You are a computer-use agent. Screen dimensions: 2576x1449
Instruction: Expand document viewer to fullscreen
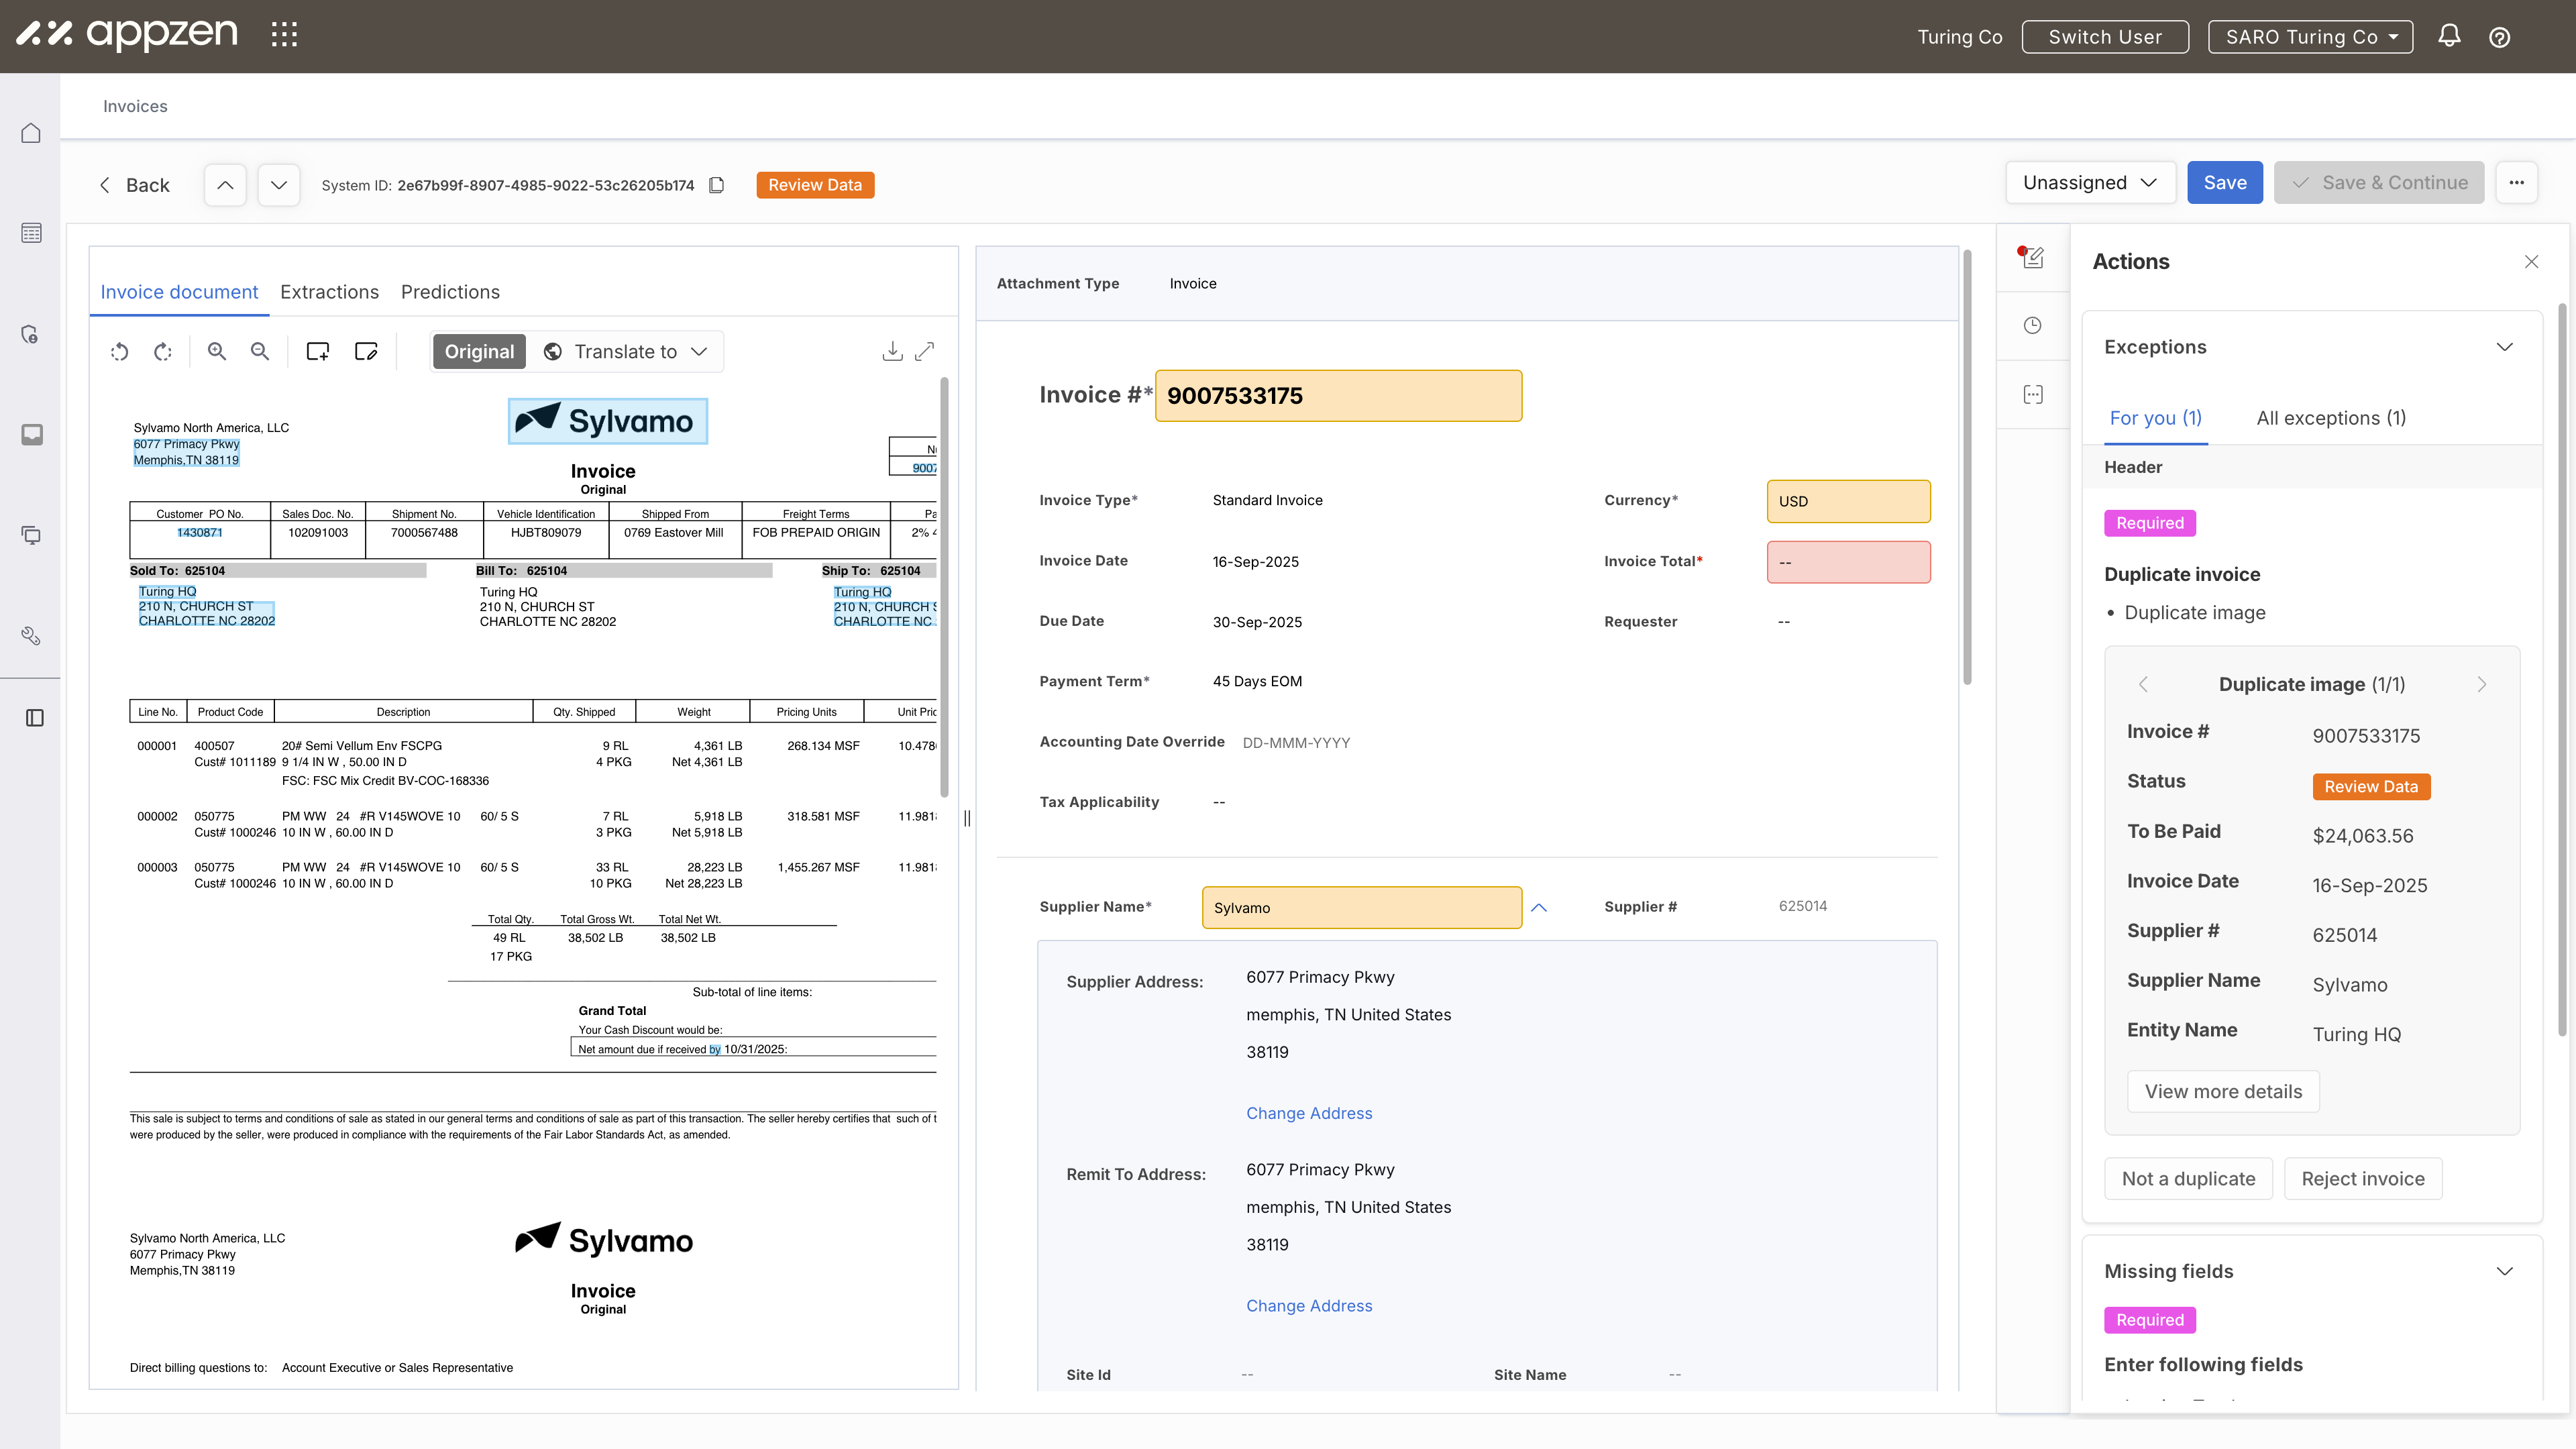click(x=925, y=351)
